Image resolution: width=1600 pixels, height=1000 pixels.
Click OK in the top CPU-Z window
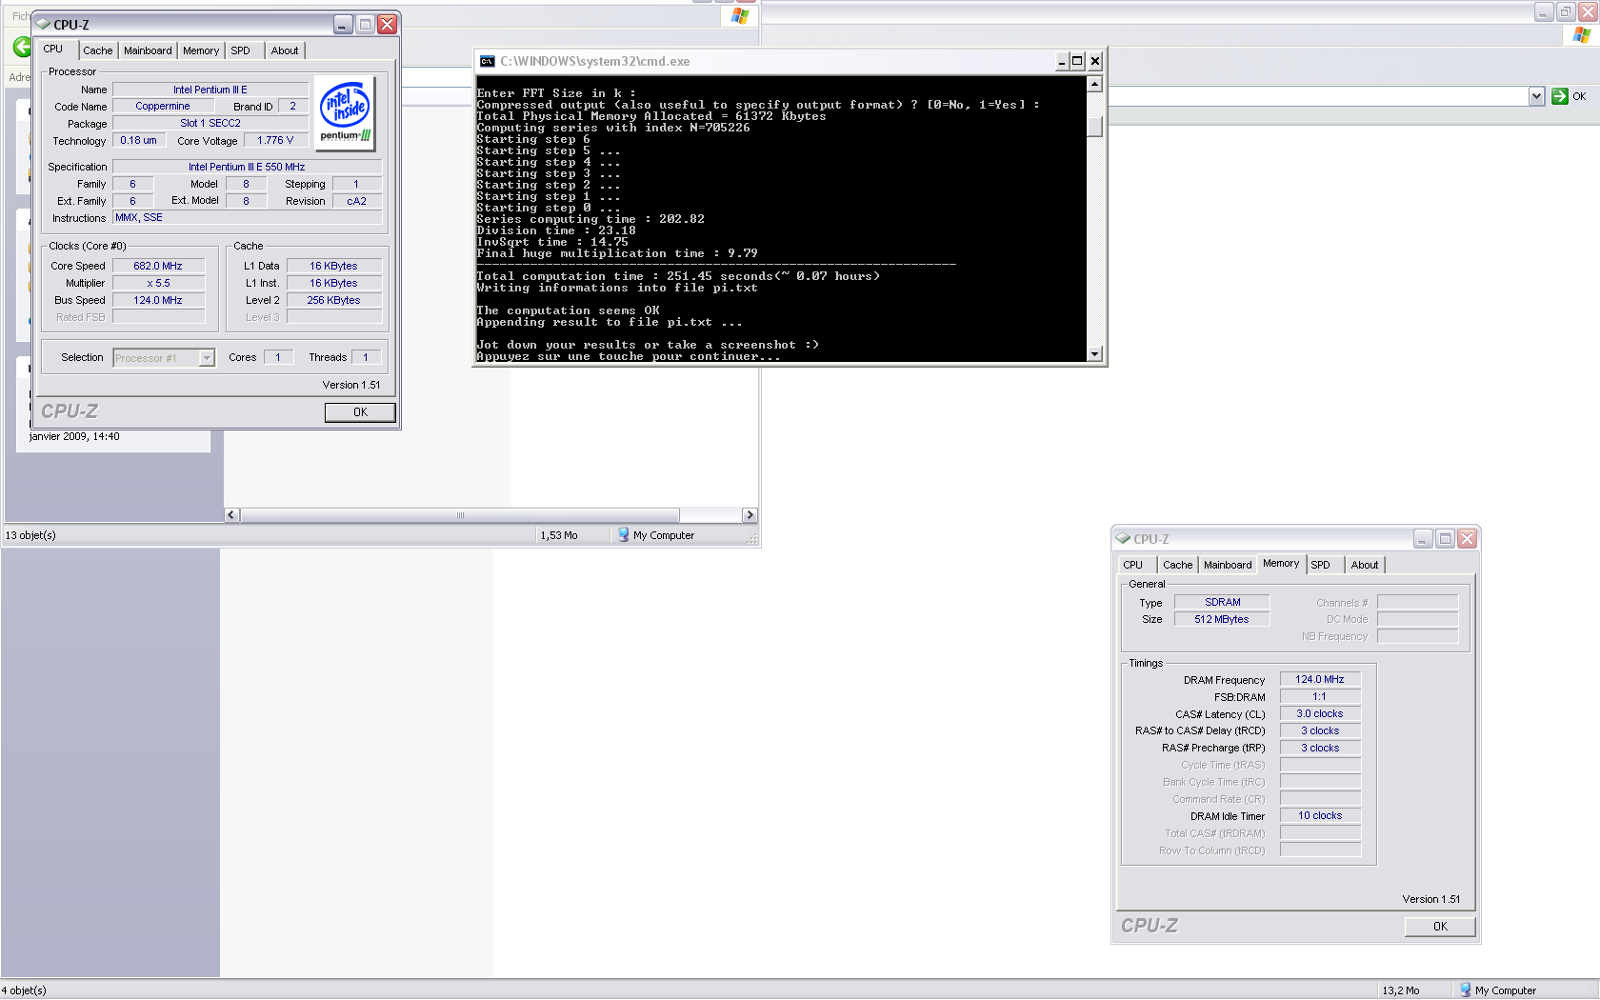360,412
